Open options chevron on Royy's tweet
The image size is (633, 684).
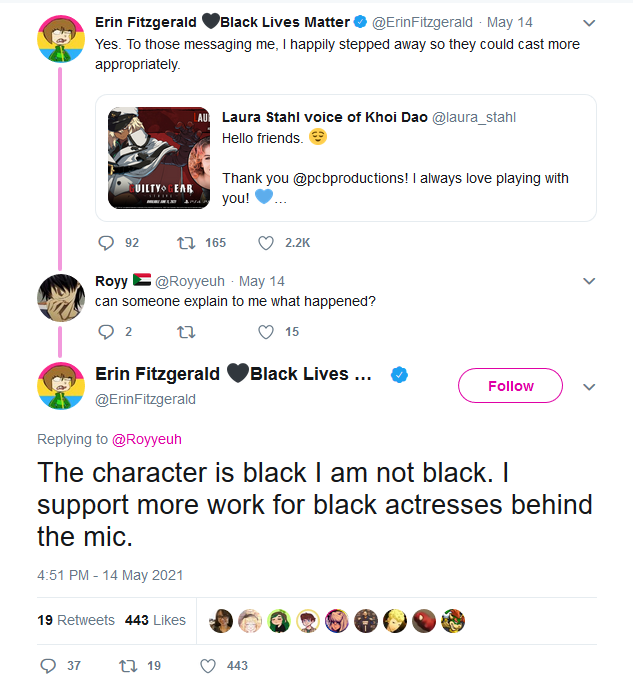tap(589, 281)
